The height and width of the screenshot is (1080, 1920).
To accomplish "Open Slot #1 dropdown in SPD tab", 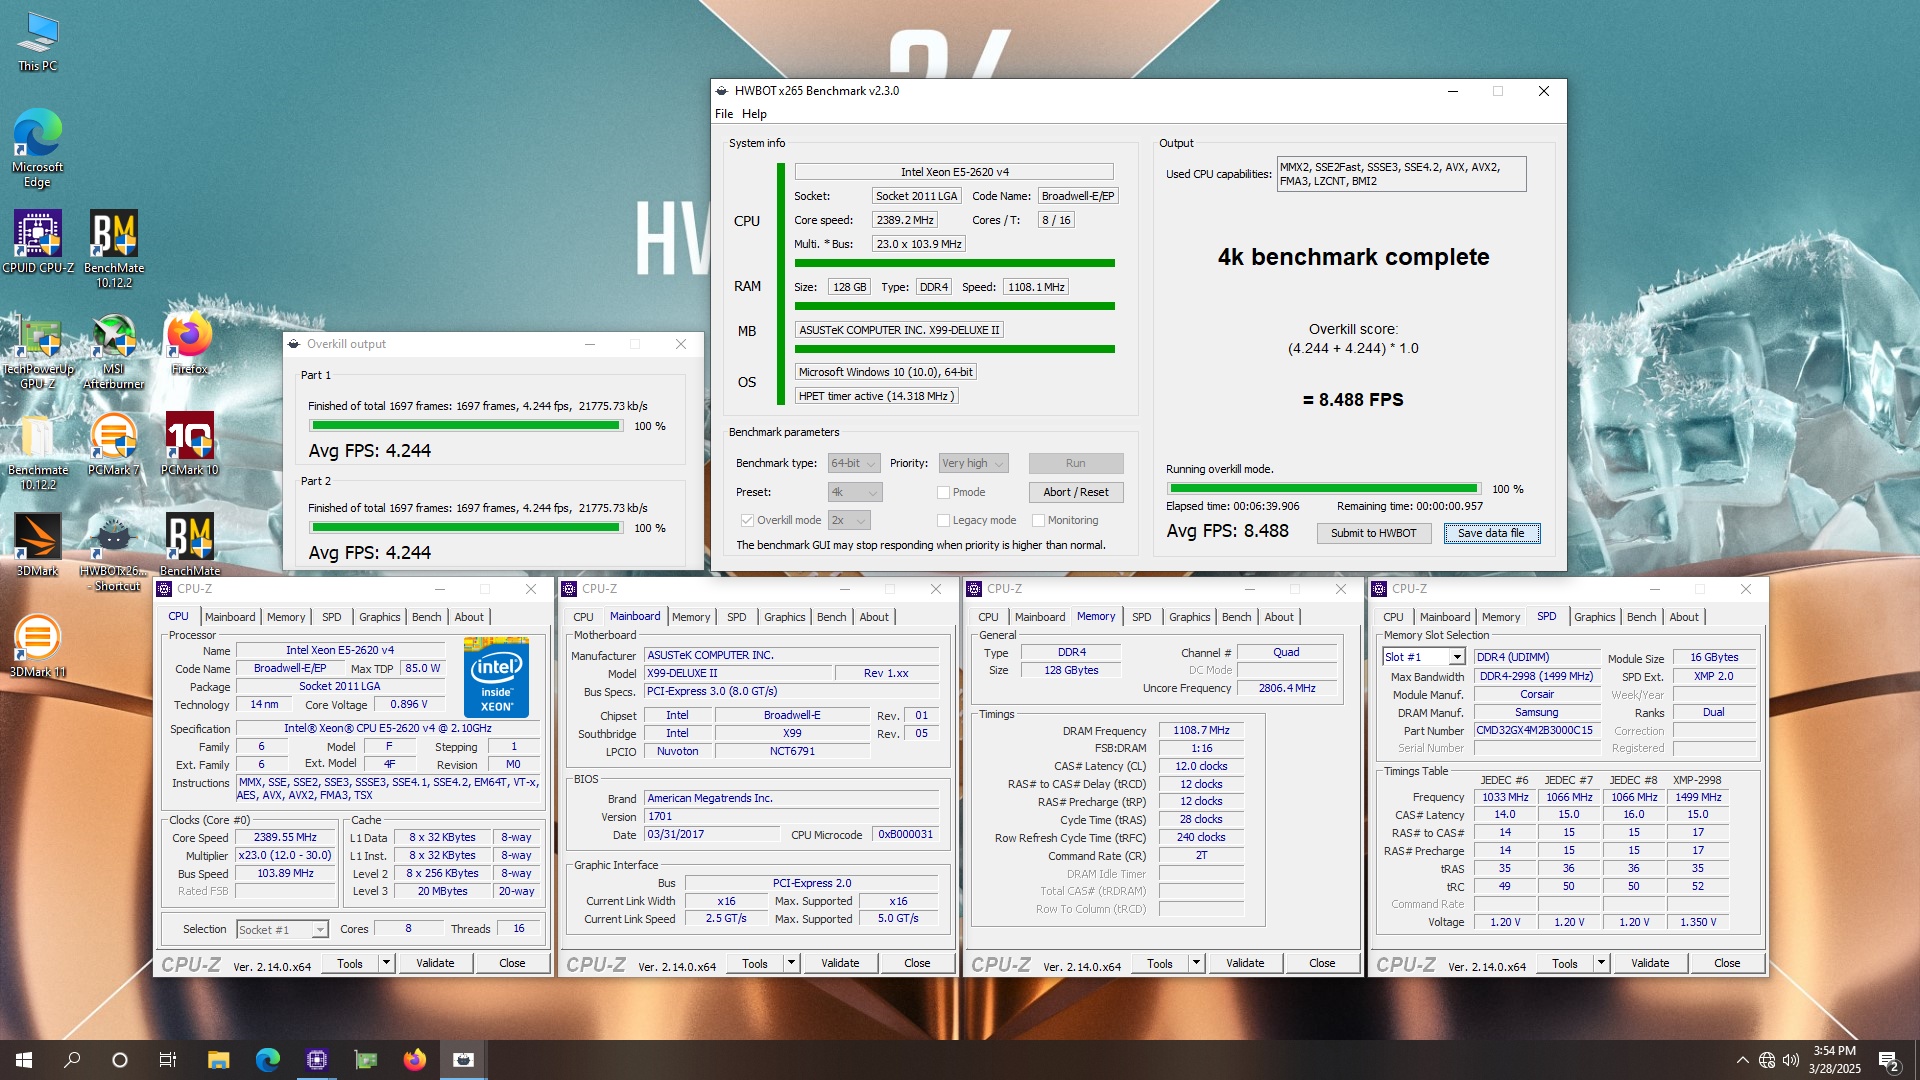I will point(1424,657).
